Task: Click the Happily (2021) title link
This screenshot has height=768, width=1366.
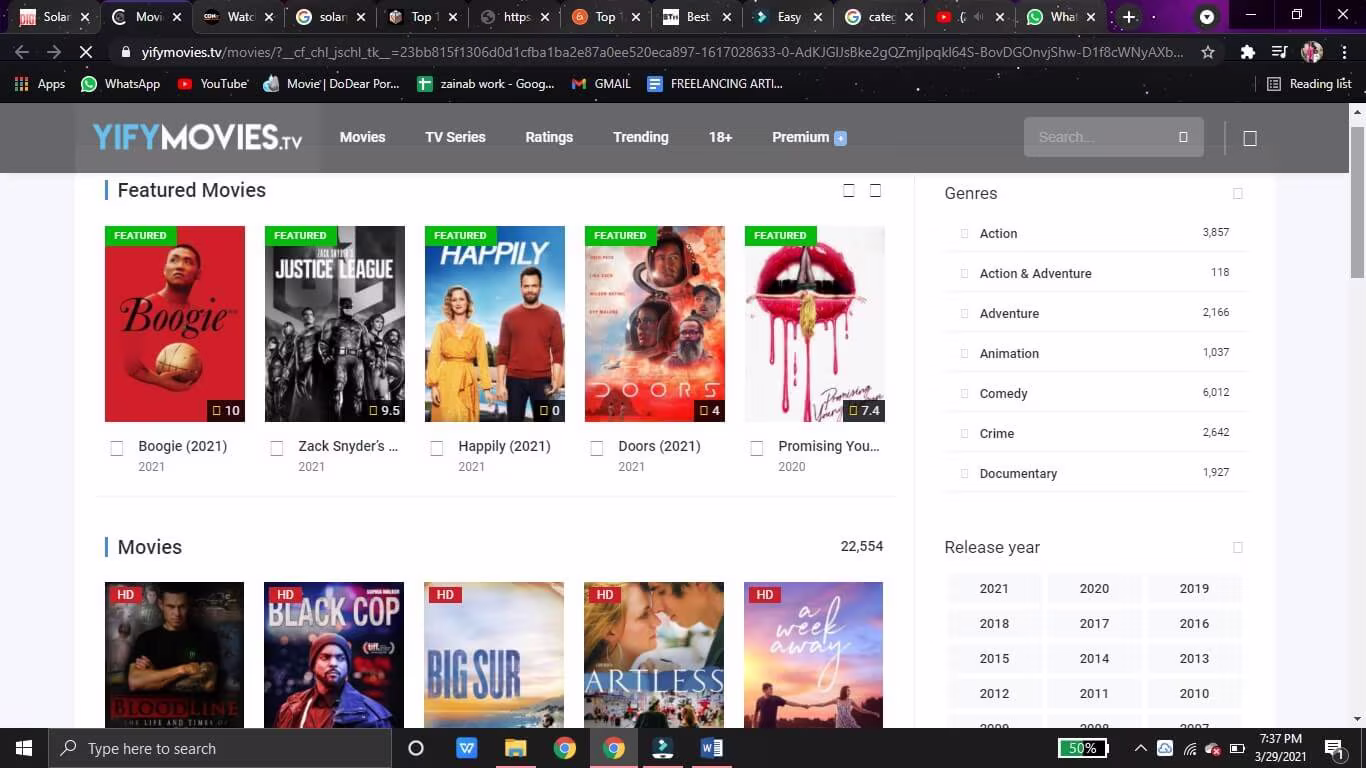Action: (504, 446)
